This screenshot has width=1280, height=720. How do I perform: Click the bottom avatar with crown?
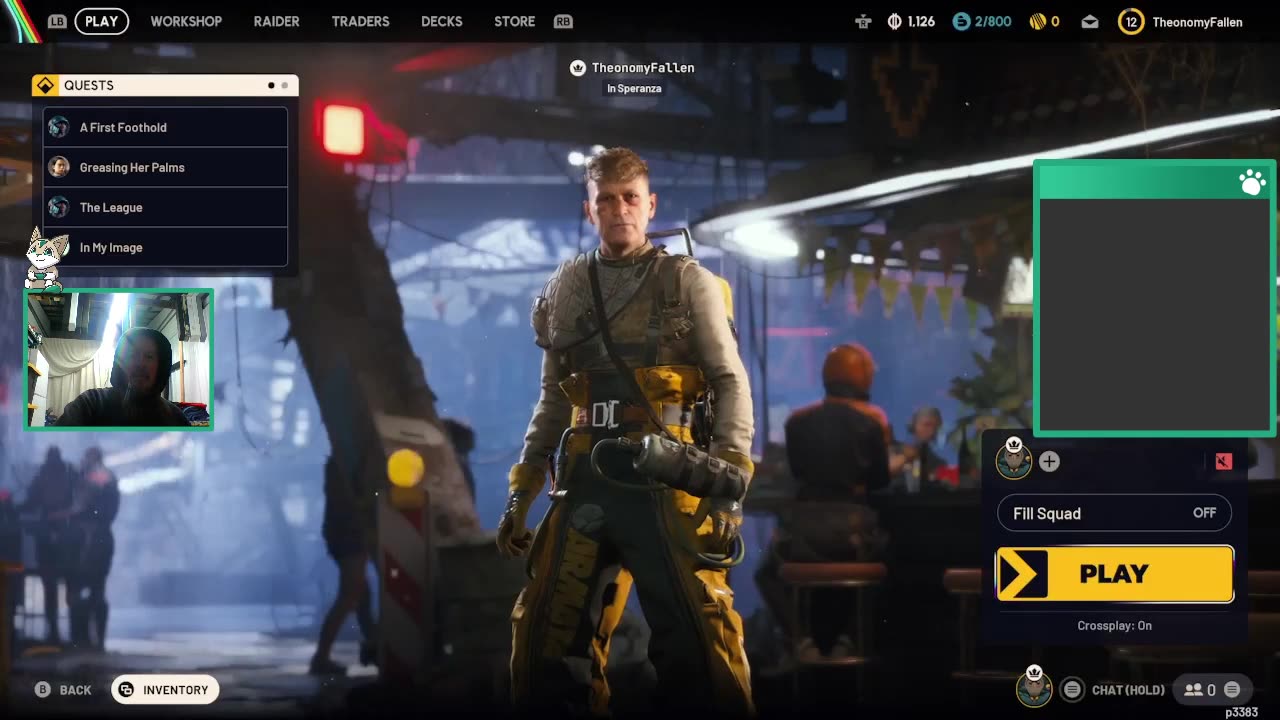pos(1034,687)
